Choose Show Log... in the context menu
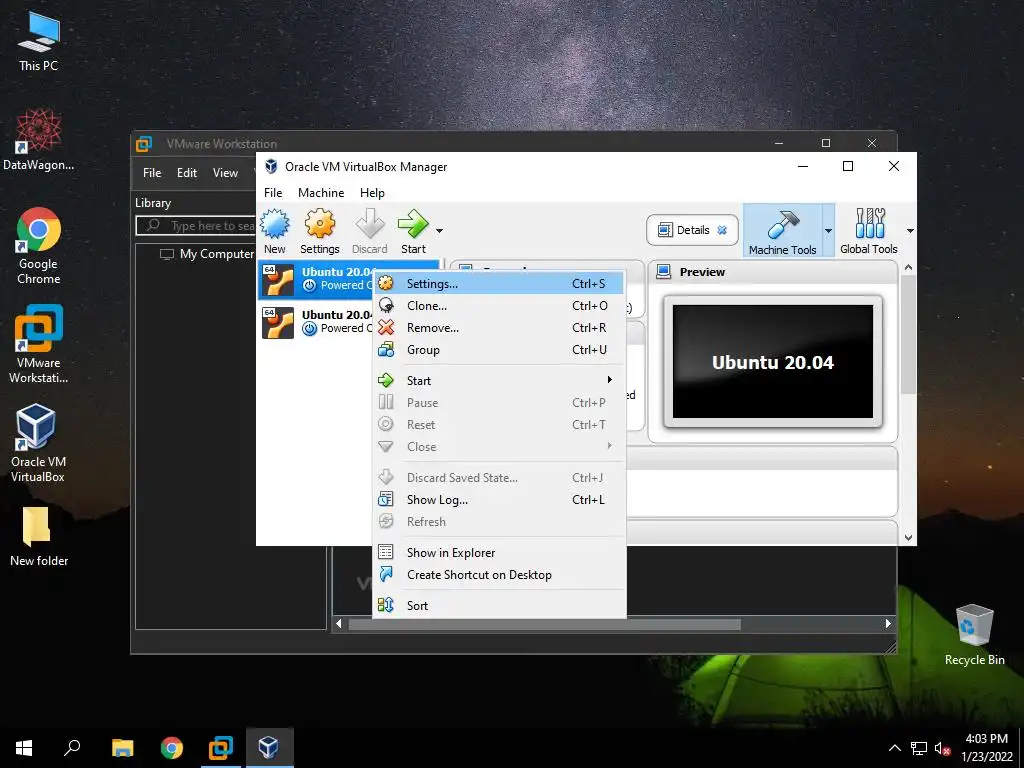1024x768 pixels. (x=498, y=500)
